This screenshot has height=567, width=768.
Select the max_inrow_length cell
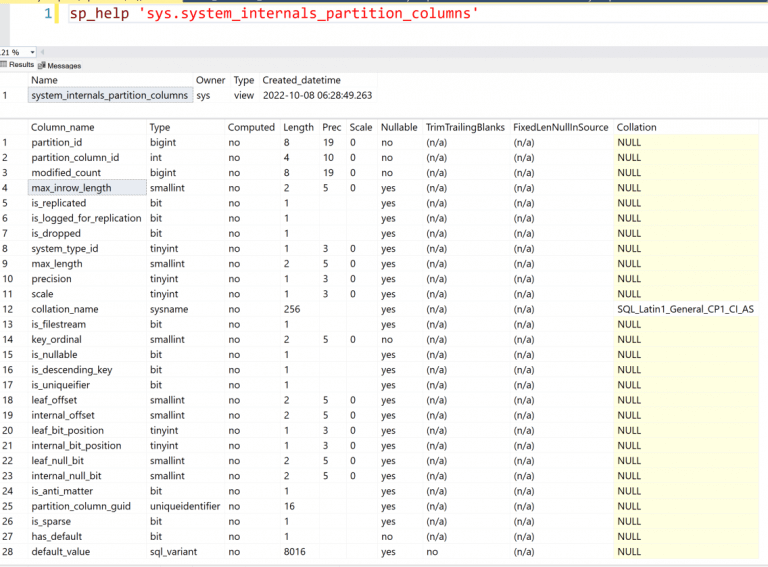(x=70, y=188)
